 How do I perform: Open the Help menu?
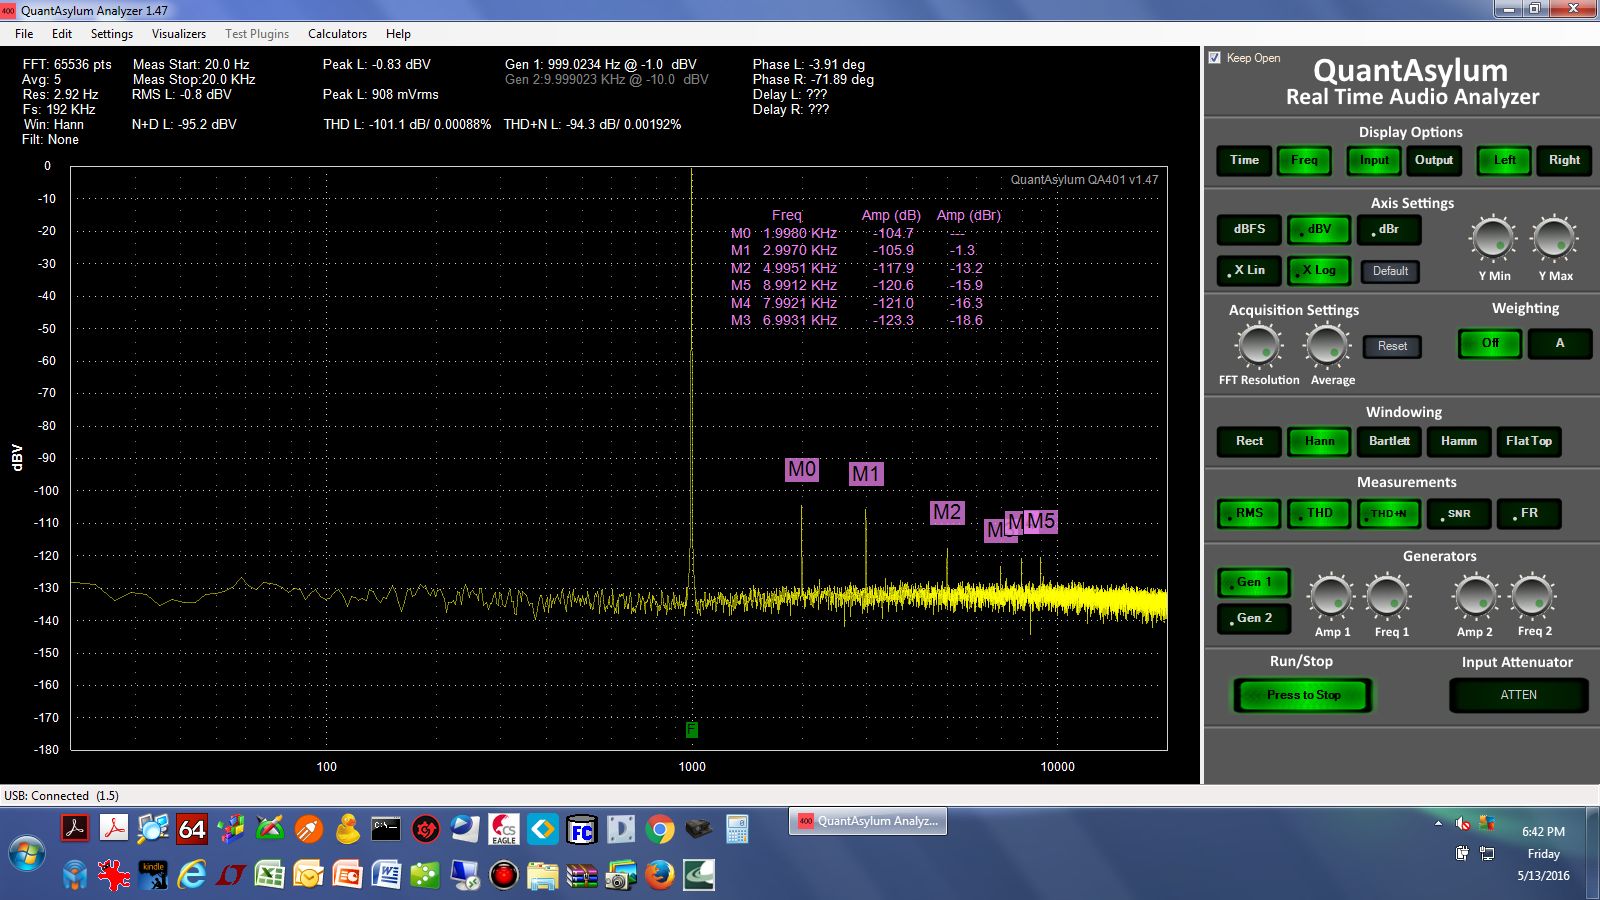click(398, 33)
